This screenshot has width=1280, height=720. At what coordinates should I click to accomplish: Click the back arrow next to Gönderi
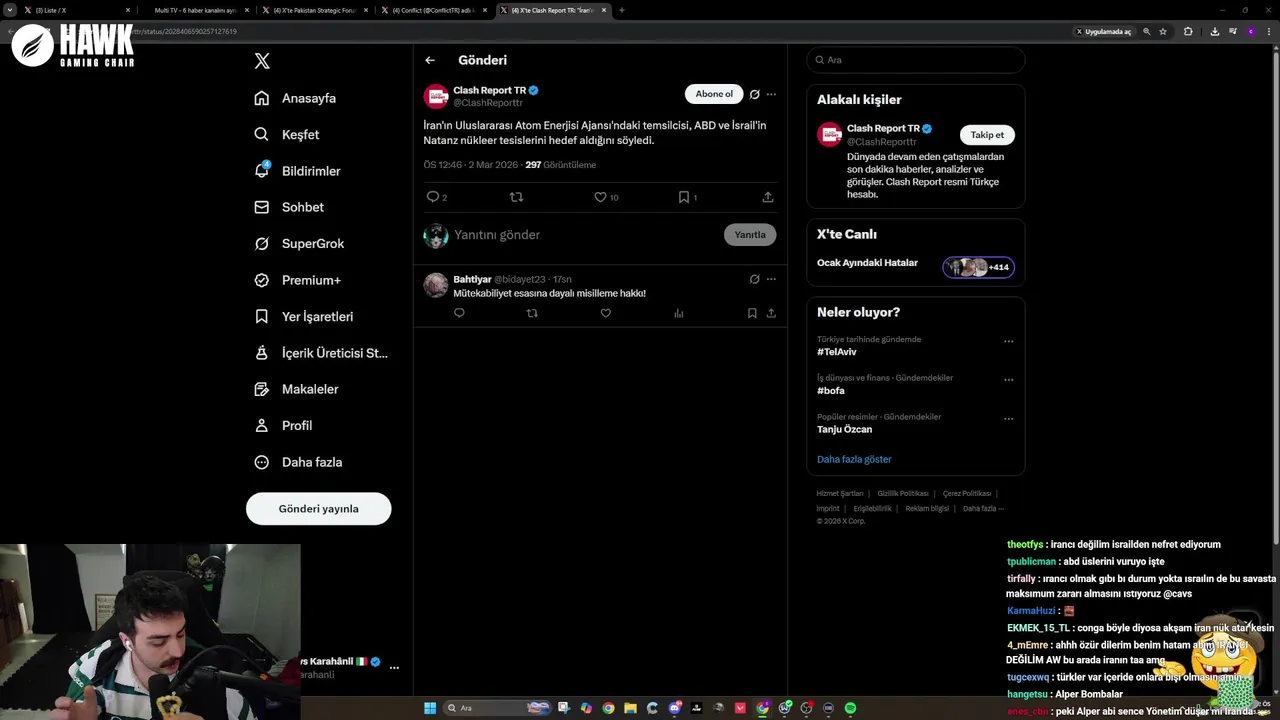pyautogui.click(x=430, y=60)
